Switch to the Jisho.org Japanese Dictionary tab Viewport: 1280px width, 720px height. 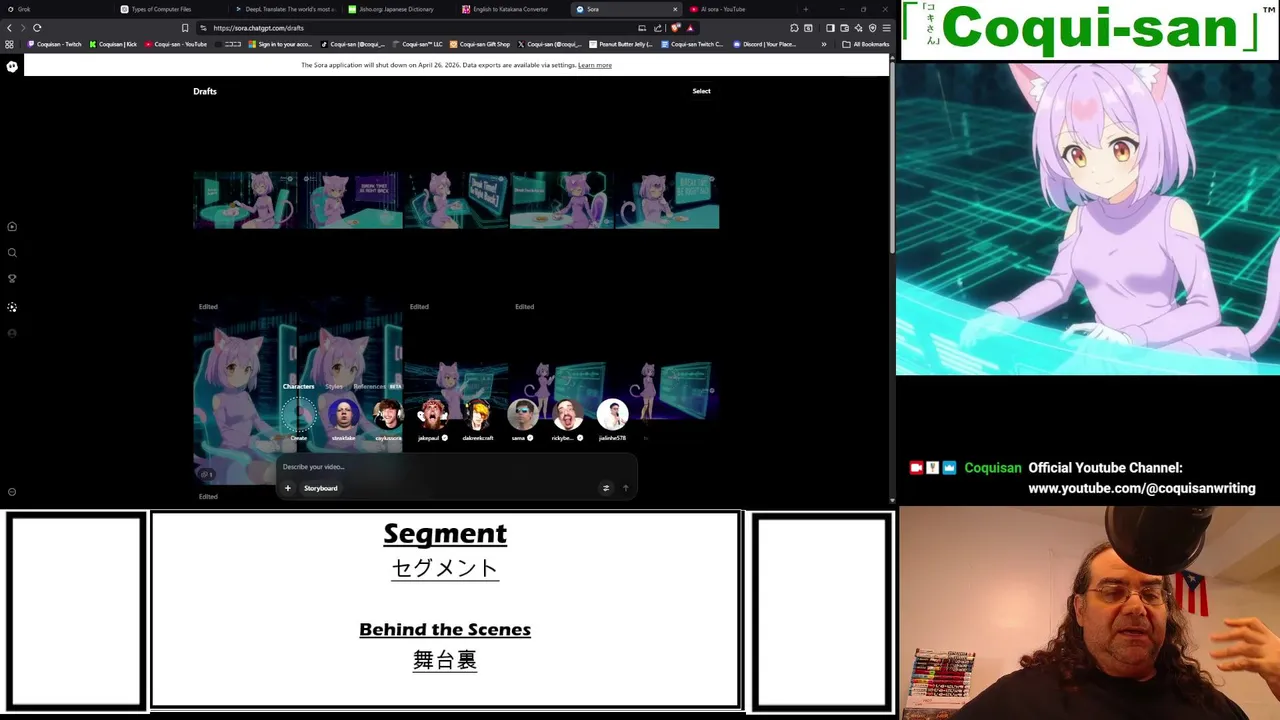point(398,9)
